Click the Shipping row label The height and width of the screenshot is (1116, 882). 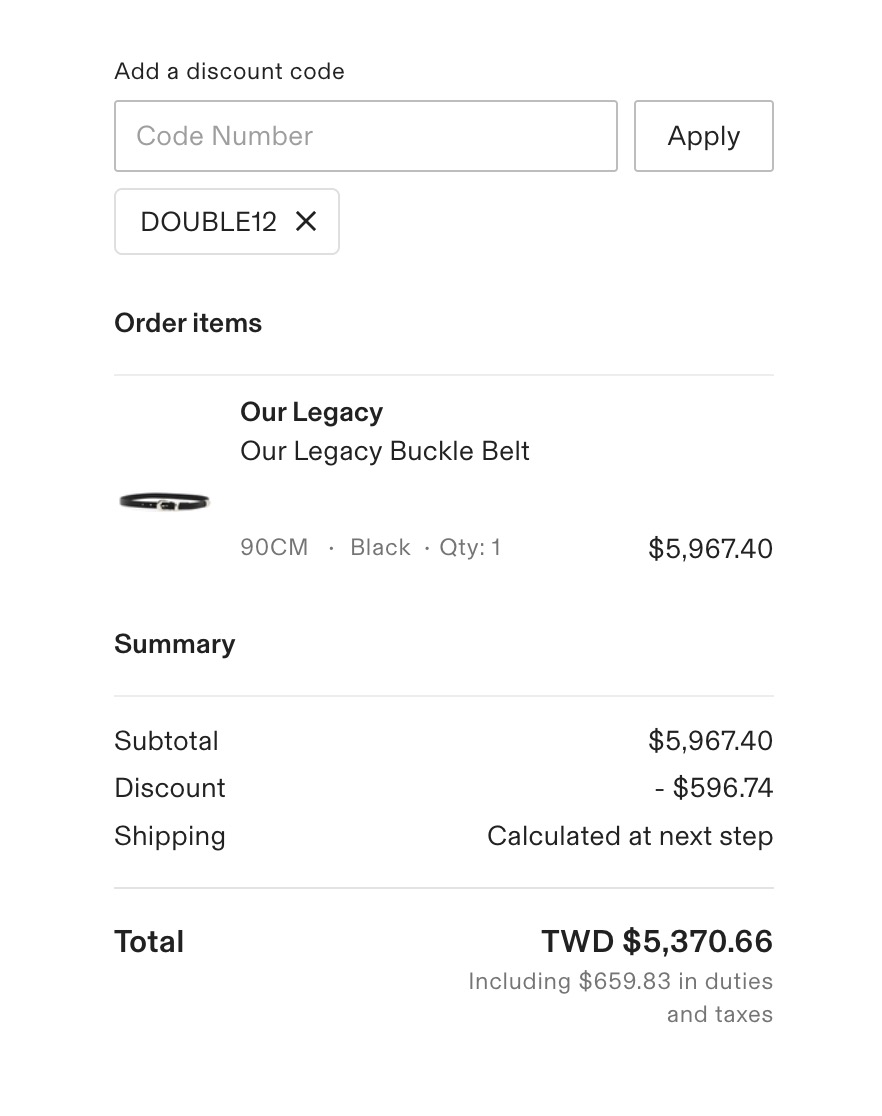[170, 836]
